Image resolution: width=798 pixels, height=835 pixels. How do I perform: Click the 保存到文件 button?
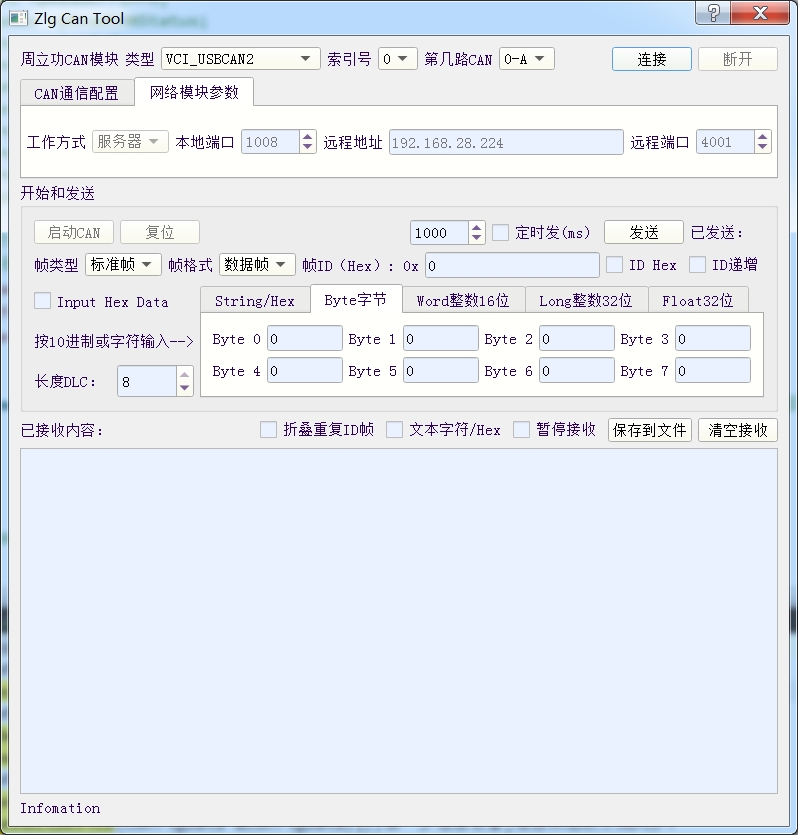point(649,430)
